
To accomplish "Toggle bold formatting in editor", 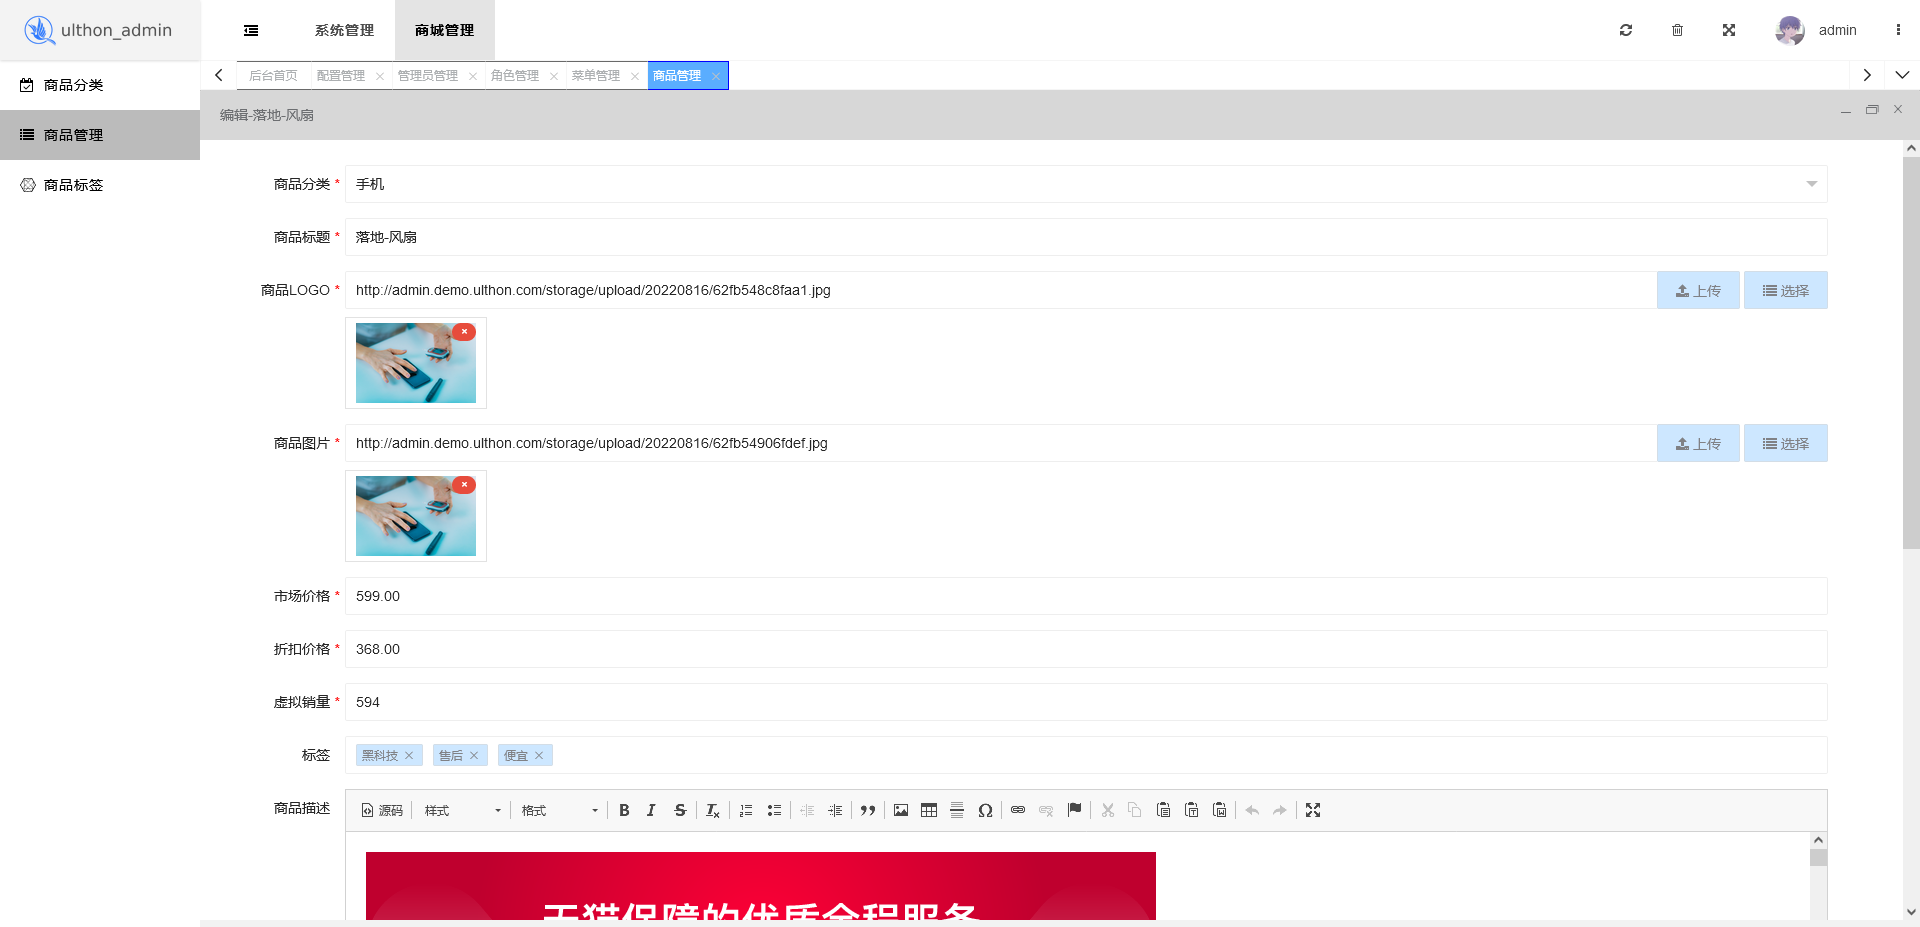I will pyautogui.click(x=624, y=810).
